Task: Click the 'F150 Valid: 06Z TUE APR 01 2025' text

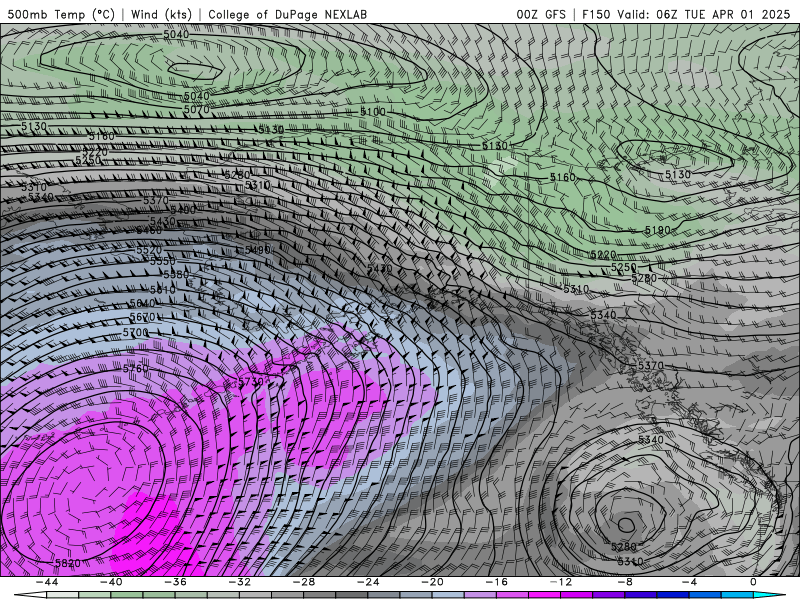Action: [x=686, y=14]
